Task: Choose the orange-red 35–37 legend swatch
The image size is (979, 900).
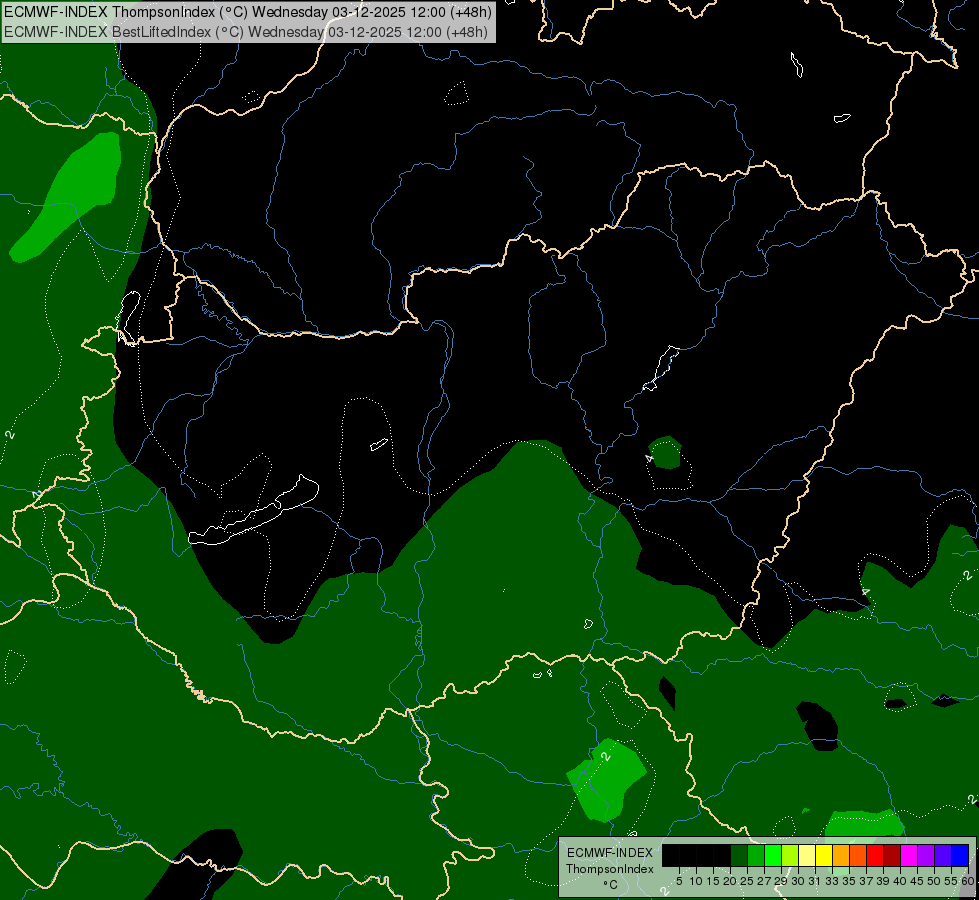Action: (858, 855)
